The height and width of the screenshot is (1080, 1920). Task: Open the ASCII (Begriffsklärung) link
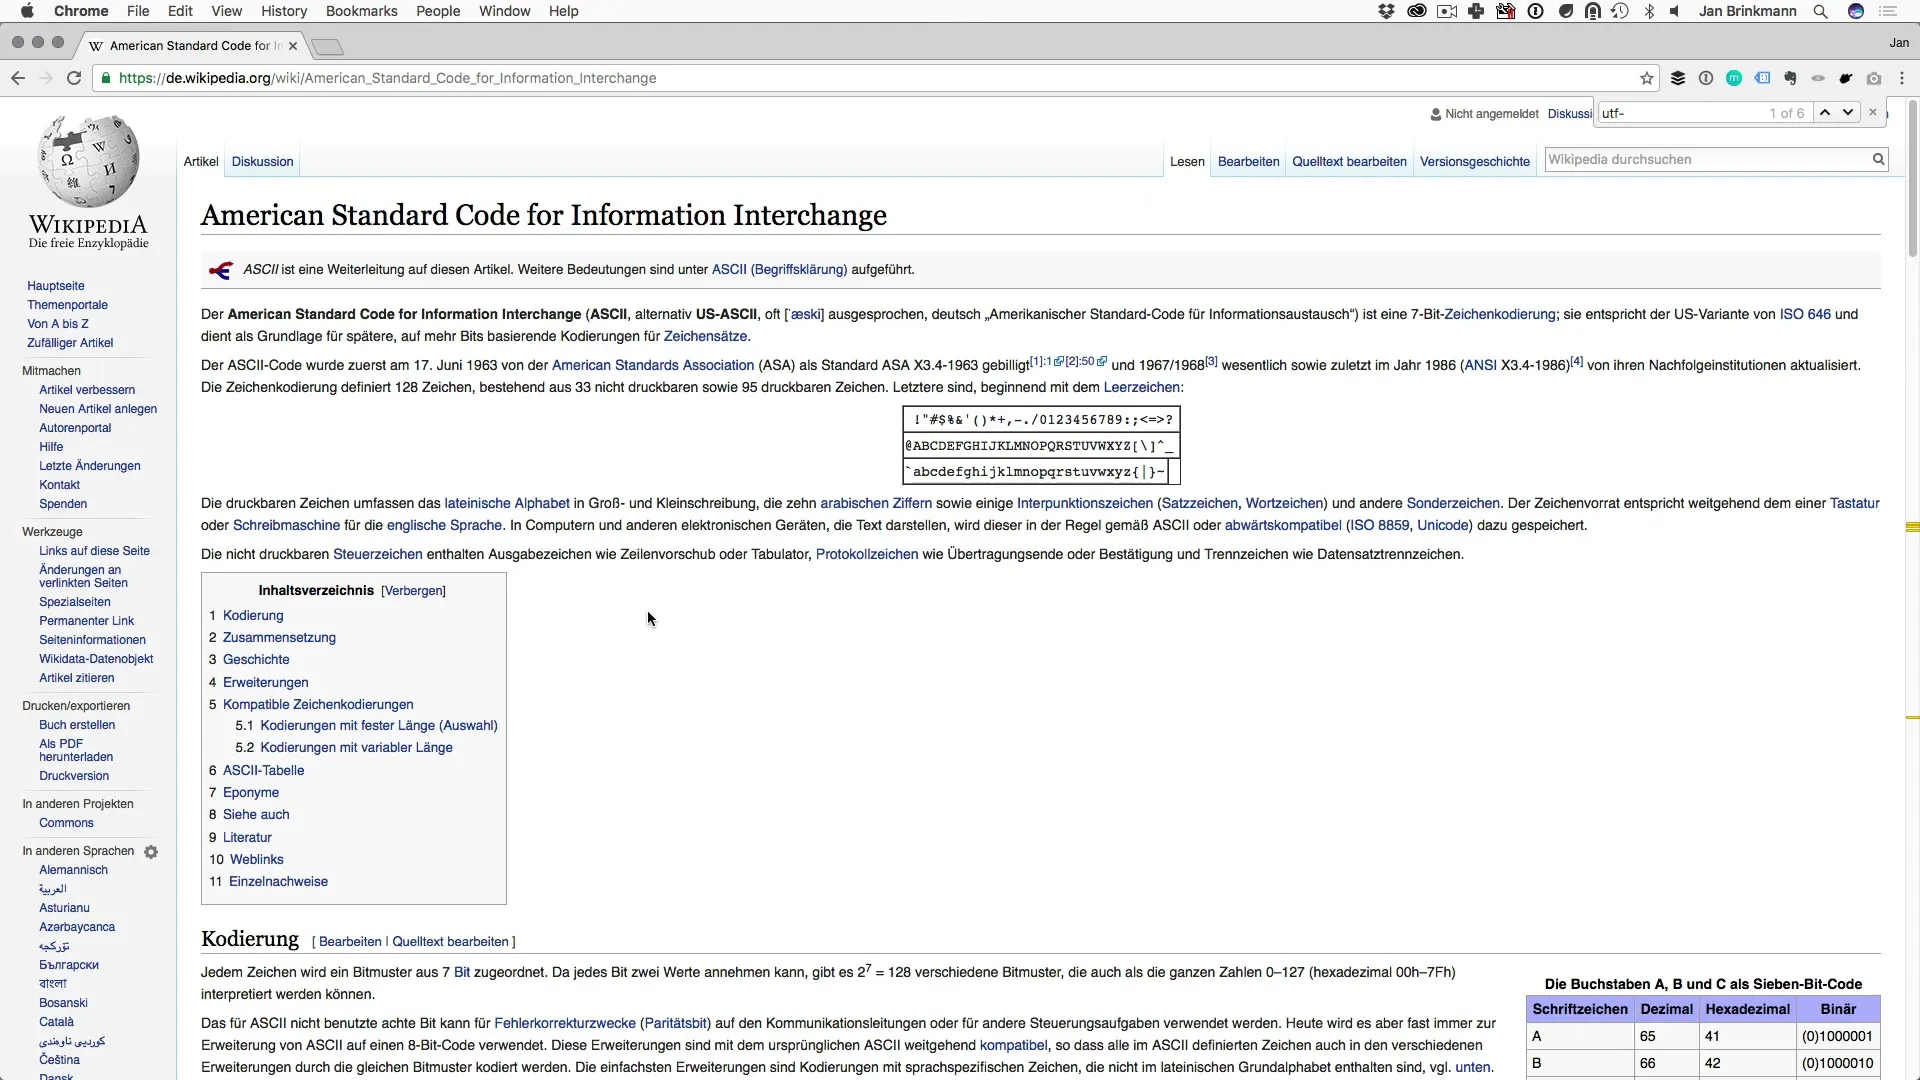pos(779,269)
